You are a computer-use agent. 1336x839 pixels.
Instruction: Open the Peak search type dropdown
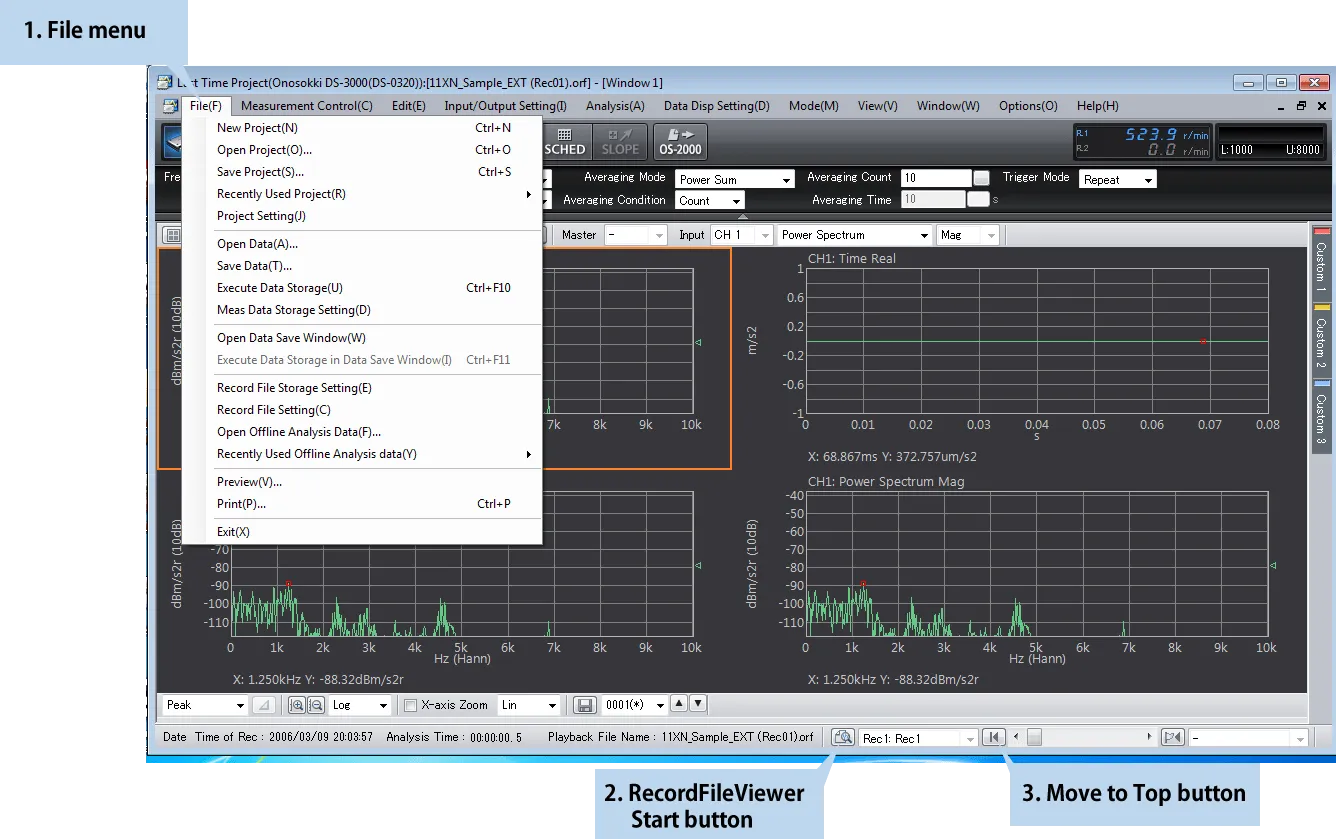(205, 705)
